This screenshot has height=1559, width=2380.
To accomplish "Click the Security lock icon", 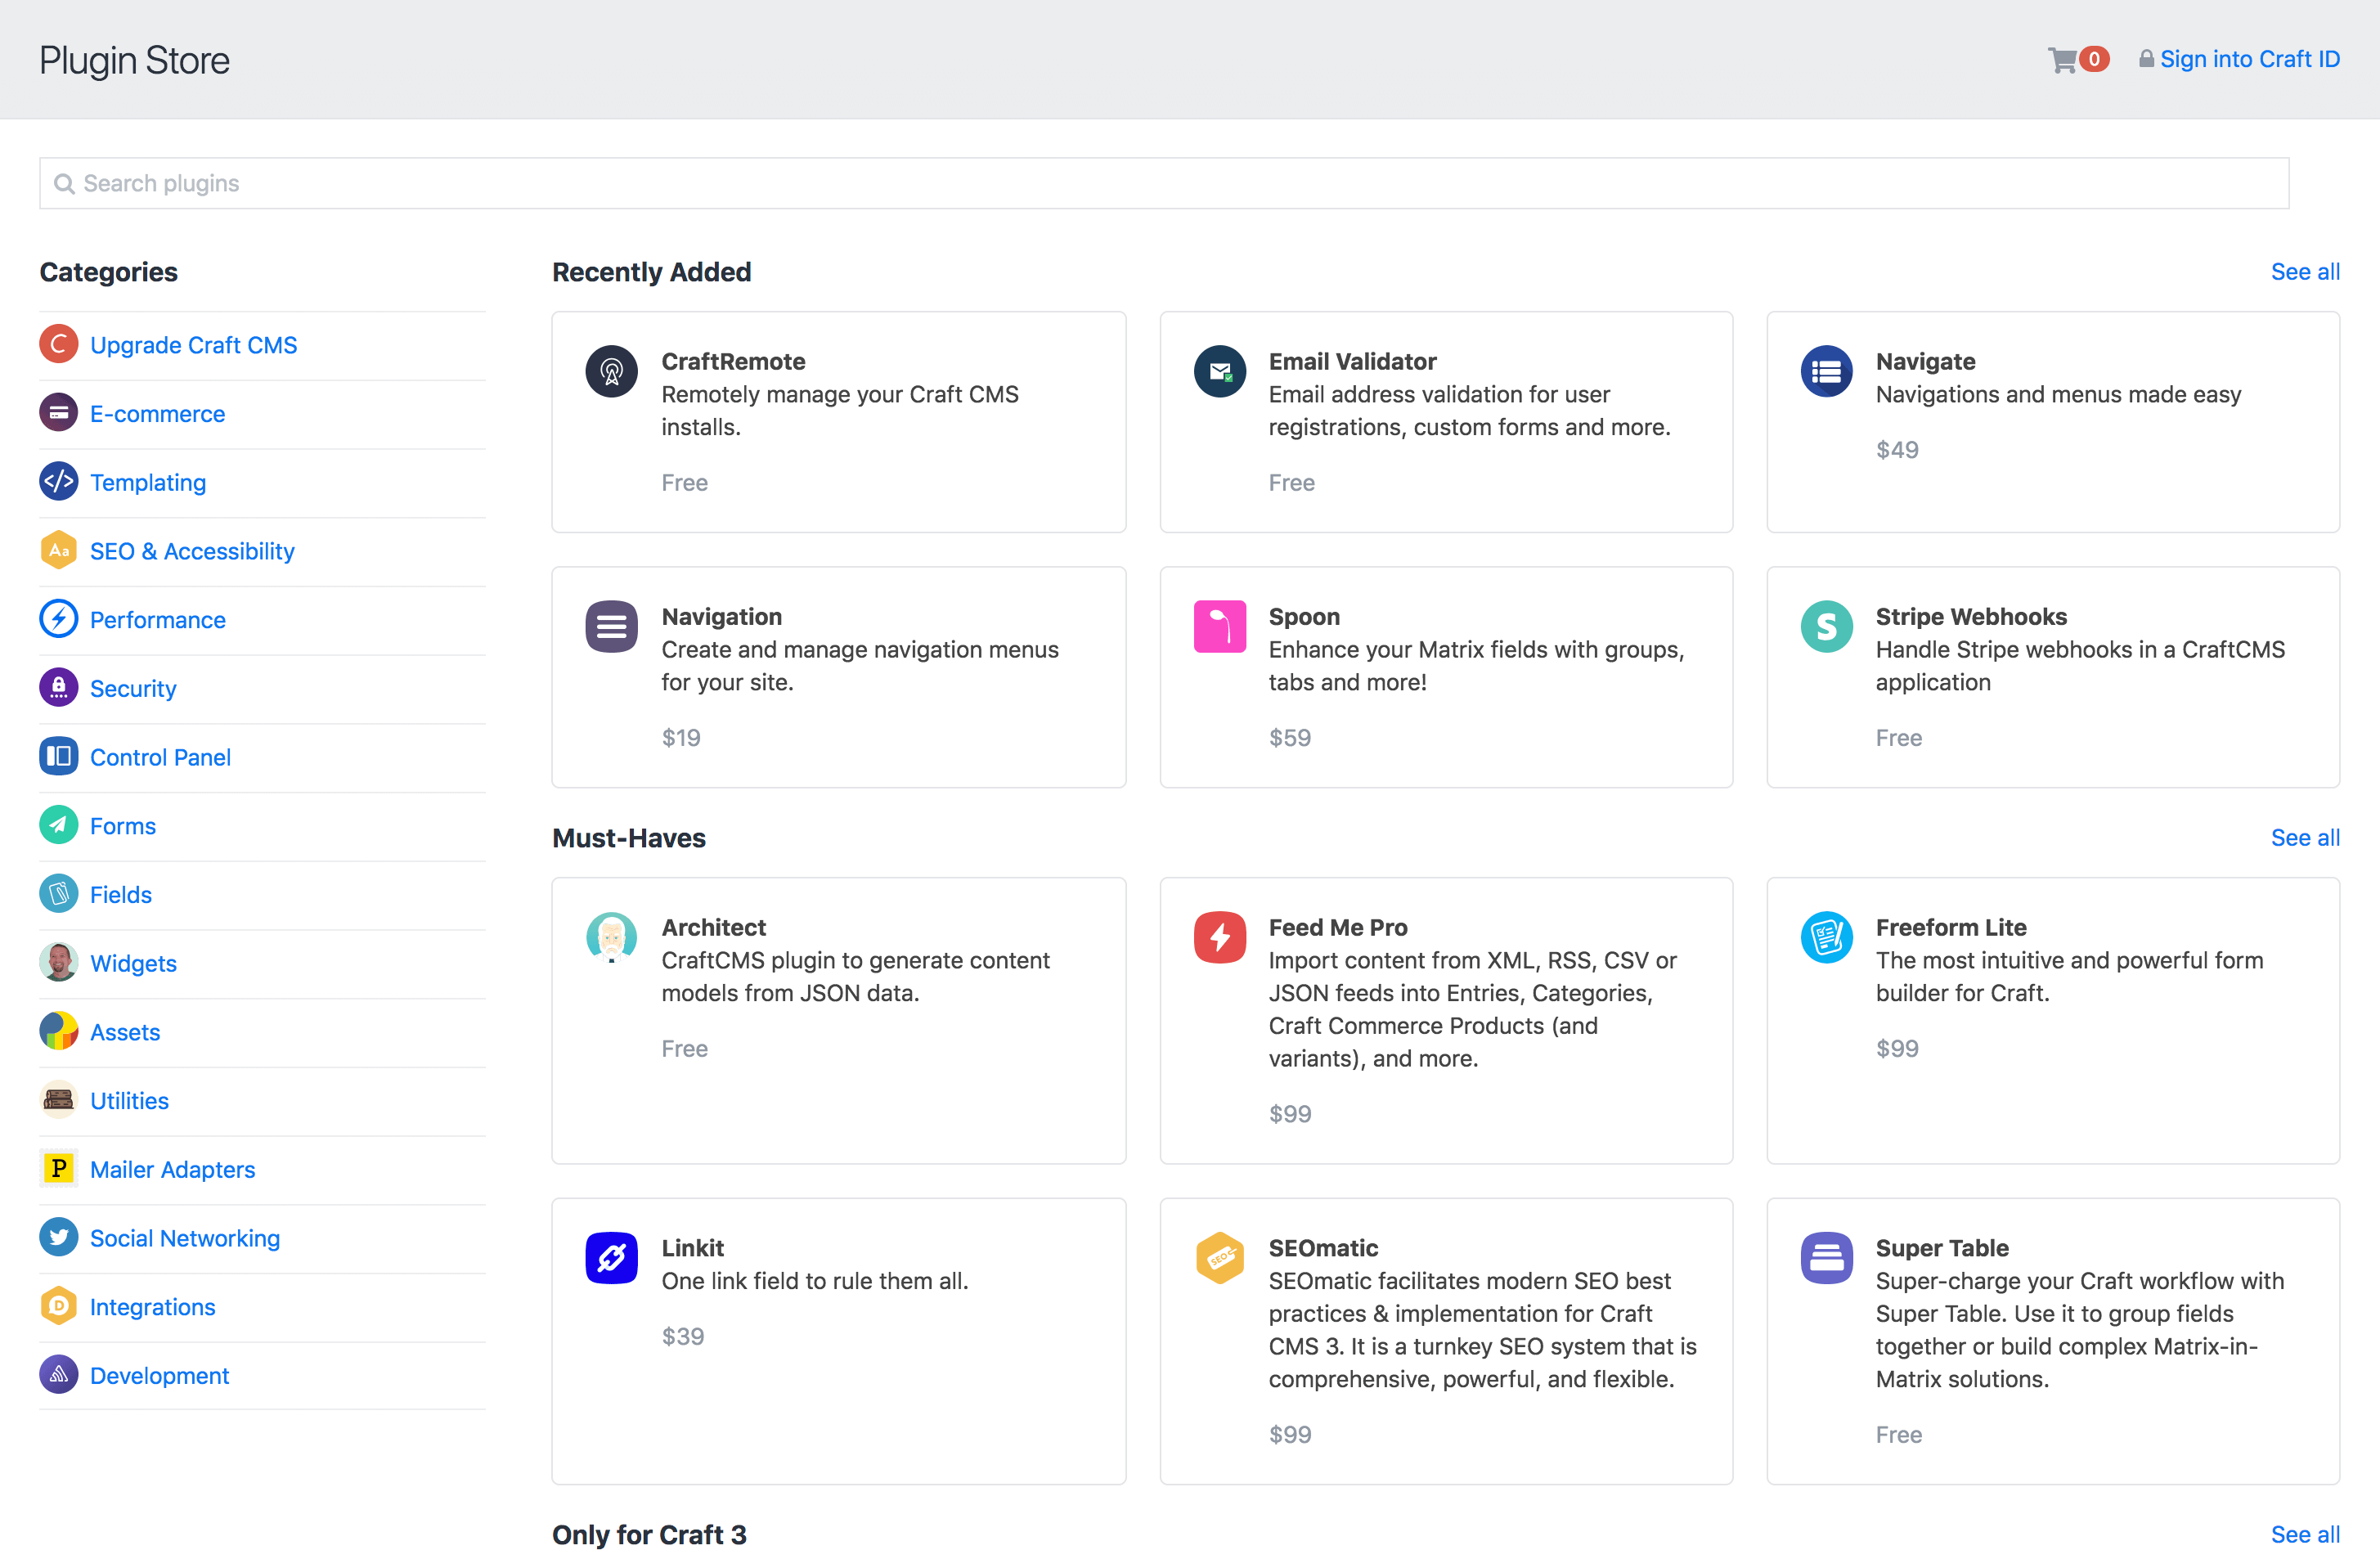I will click(x=59, y=688).
